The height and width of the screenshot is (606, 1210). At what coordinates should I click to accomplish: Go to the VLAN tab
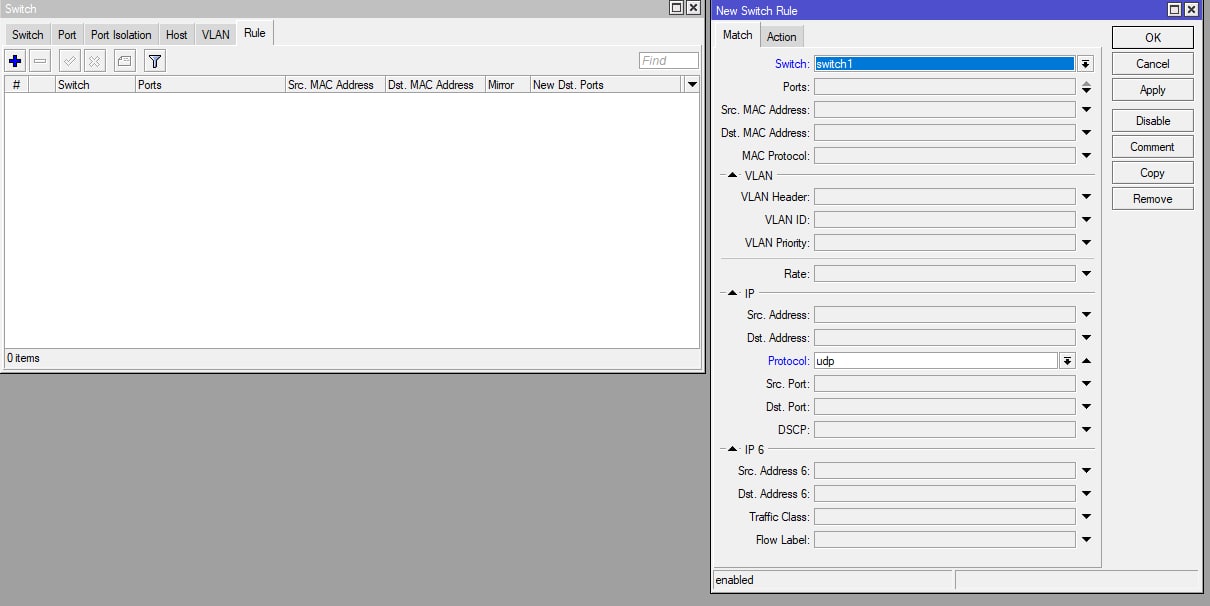pyautogui.click(x=216, y=35)
